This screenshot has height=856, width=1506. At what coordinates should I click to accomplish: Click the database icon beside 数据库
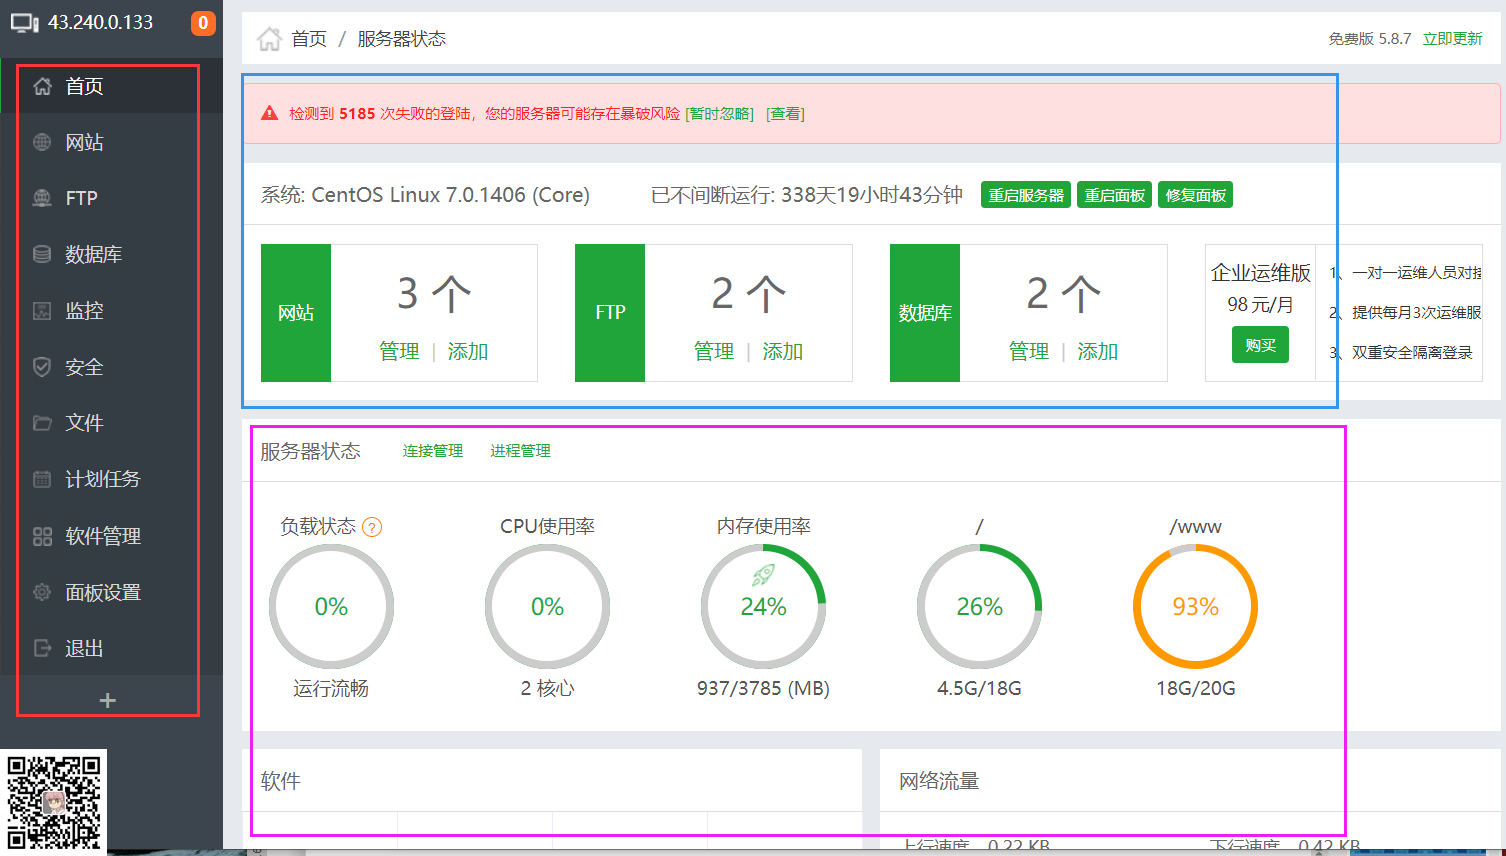click(x=42, y=254)
